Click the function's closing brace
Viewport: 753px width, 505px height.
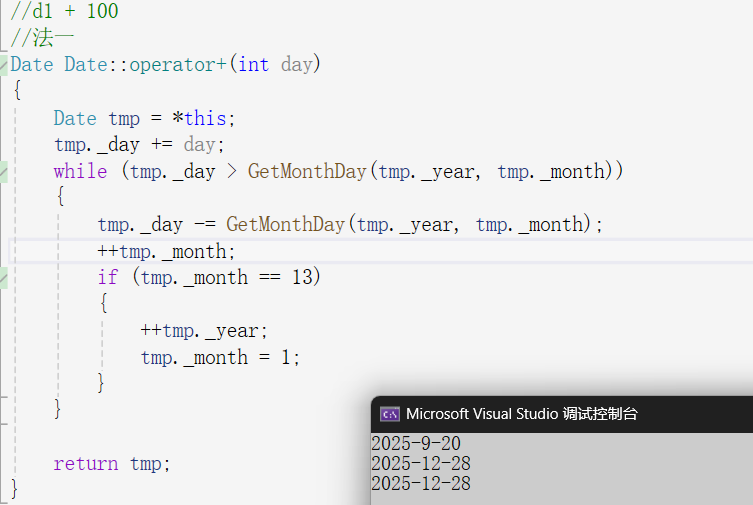pos(14,489)
